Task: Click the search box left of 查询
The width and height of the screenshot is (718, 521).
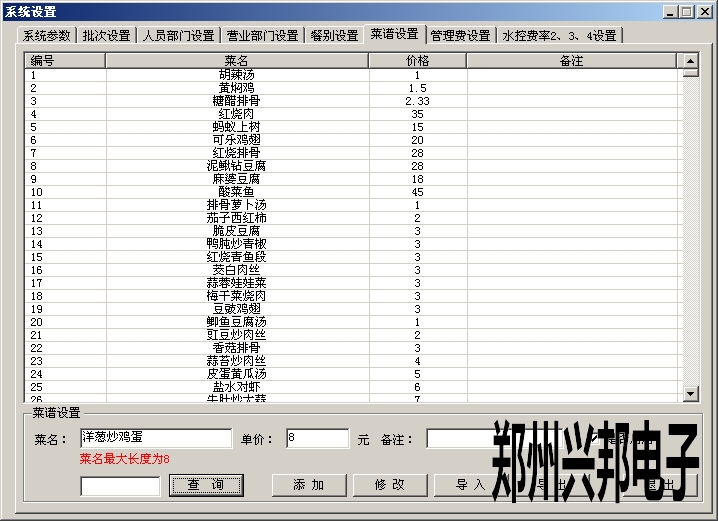Action: pos(120,486)
